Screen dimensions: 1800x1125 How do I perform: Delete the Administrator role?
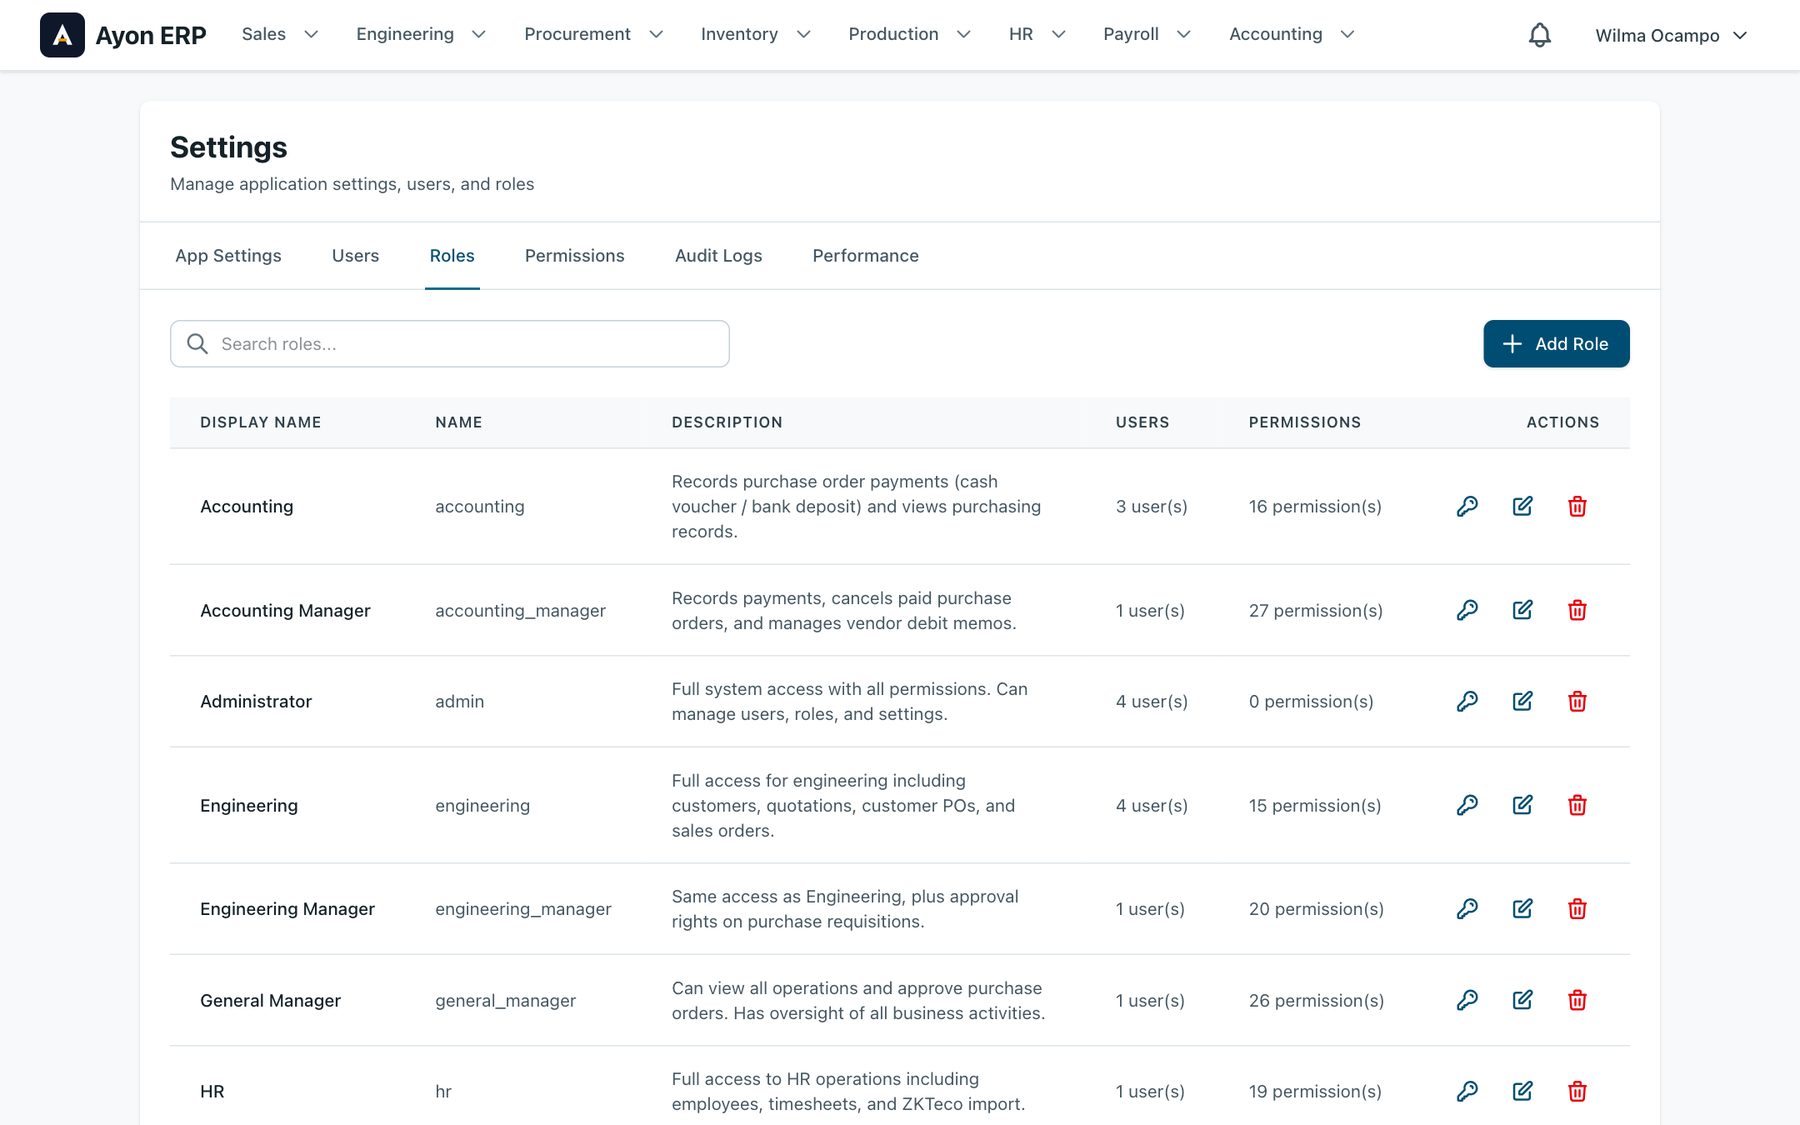pos(1577,701)
